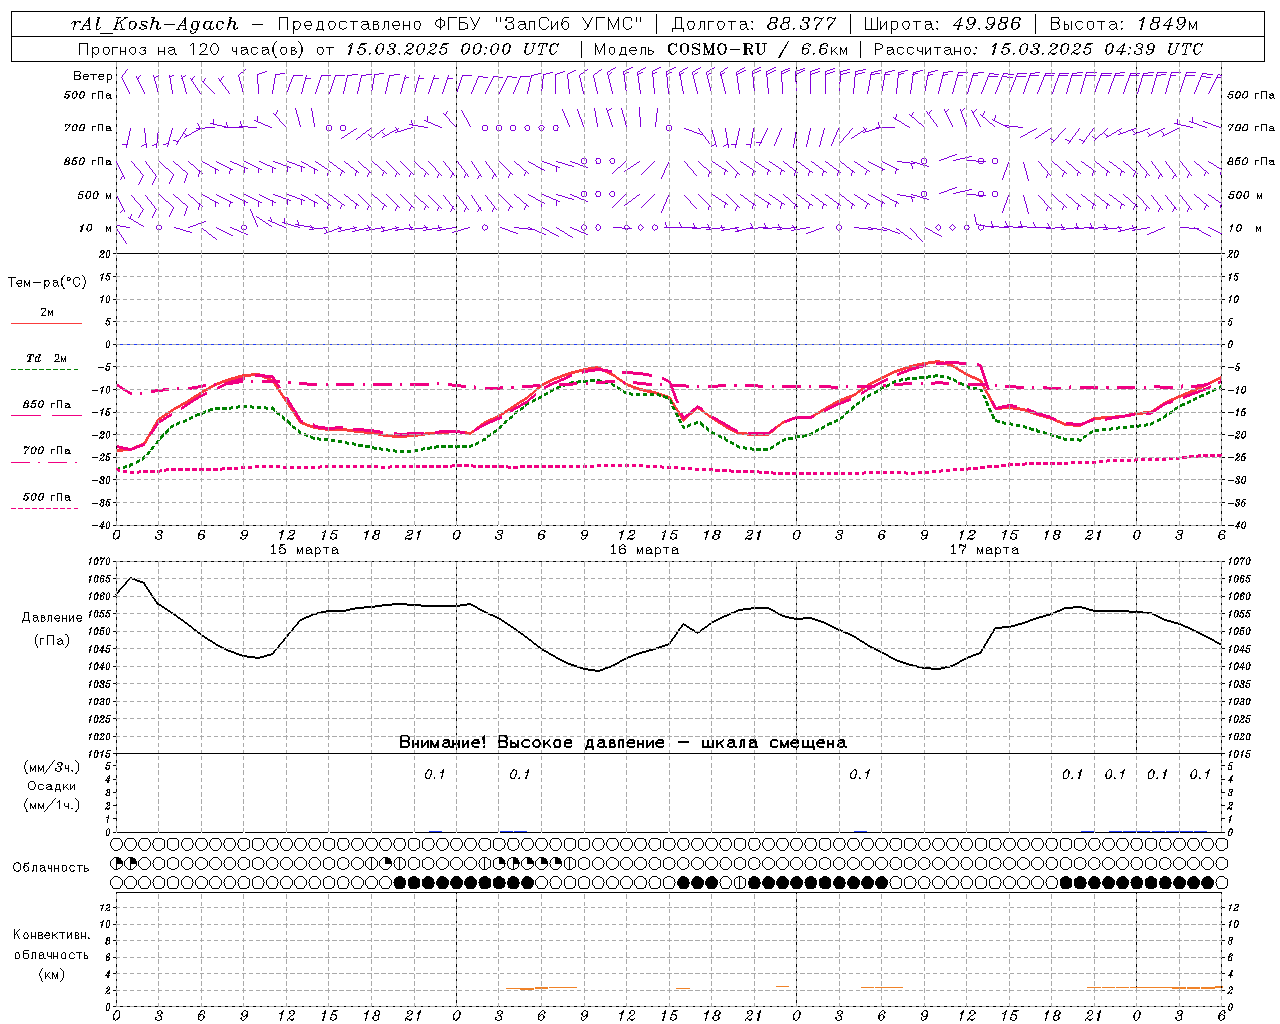Select the latitude text Широта: 49.986
This screenshot has height=1024, width=1280.
point(942,24)
